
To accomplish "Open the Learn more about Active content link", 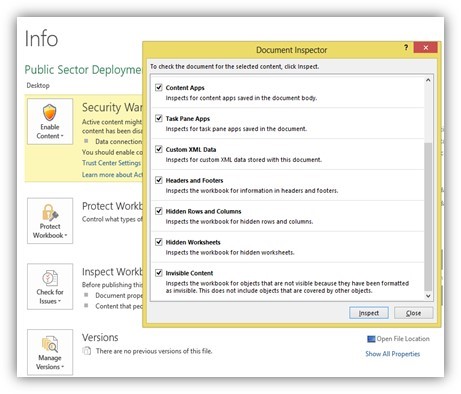I will (x=112, y=175).
